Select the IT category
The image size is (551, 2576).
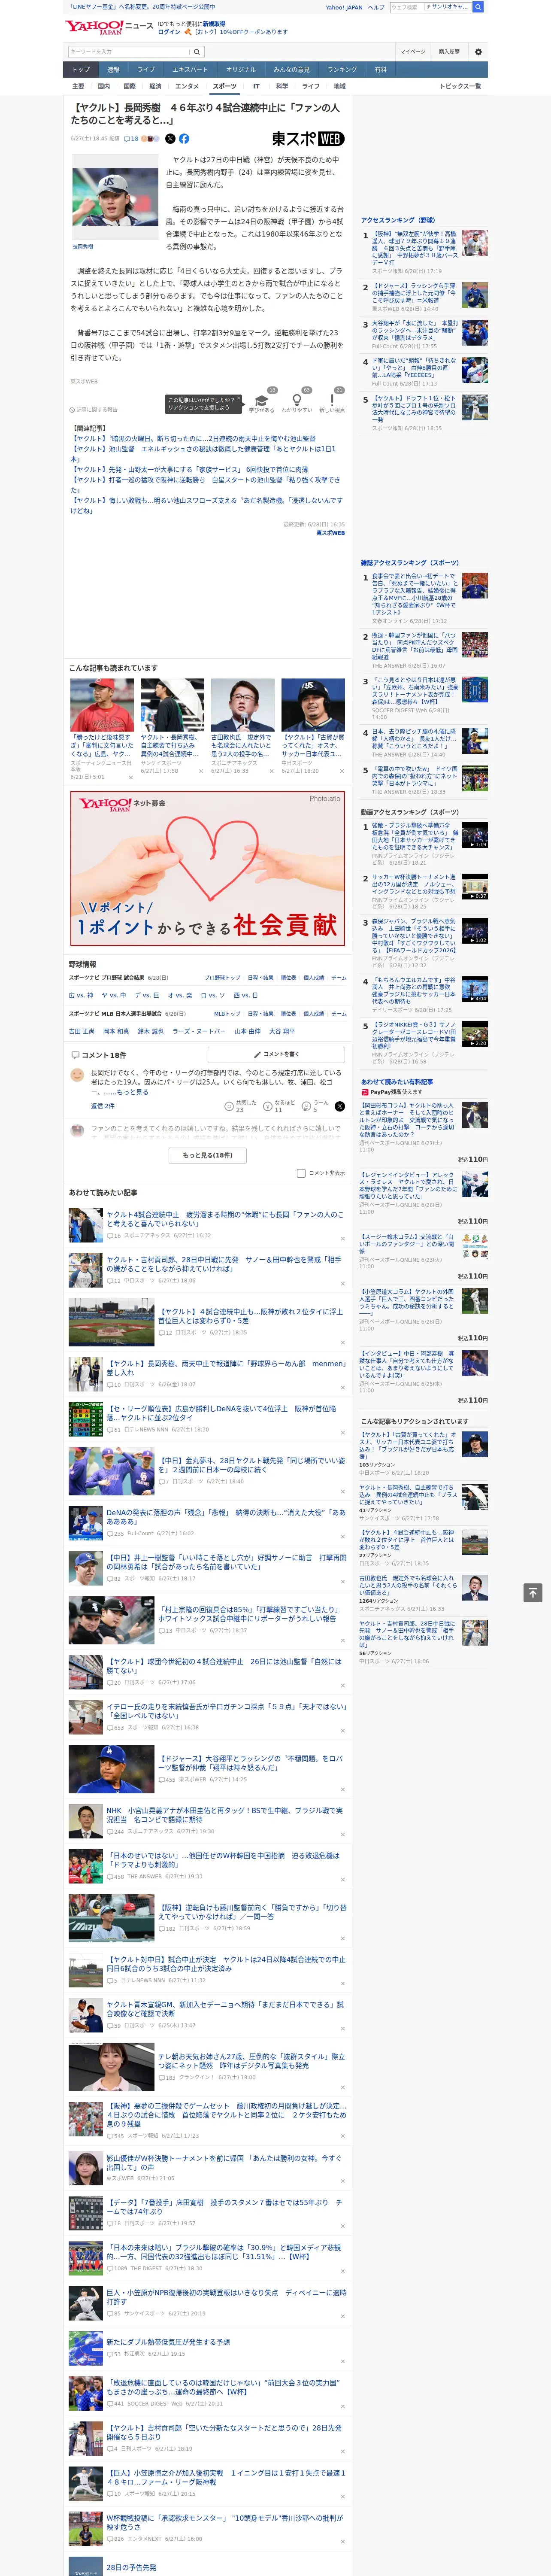256,87
